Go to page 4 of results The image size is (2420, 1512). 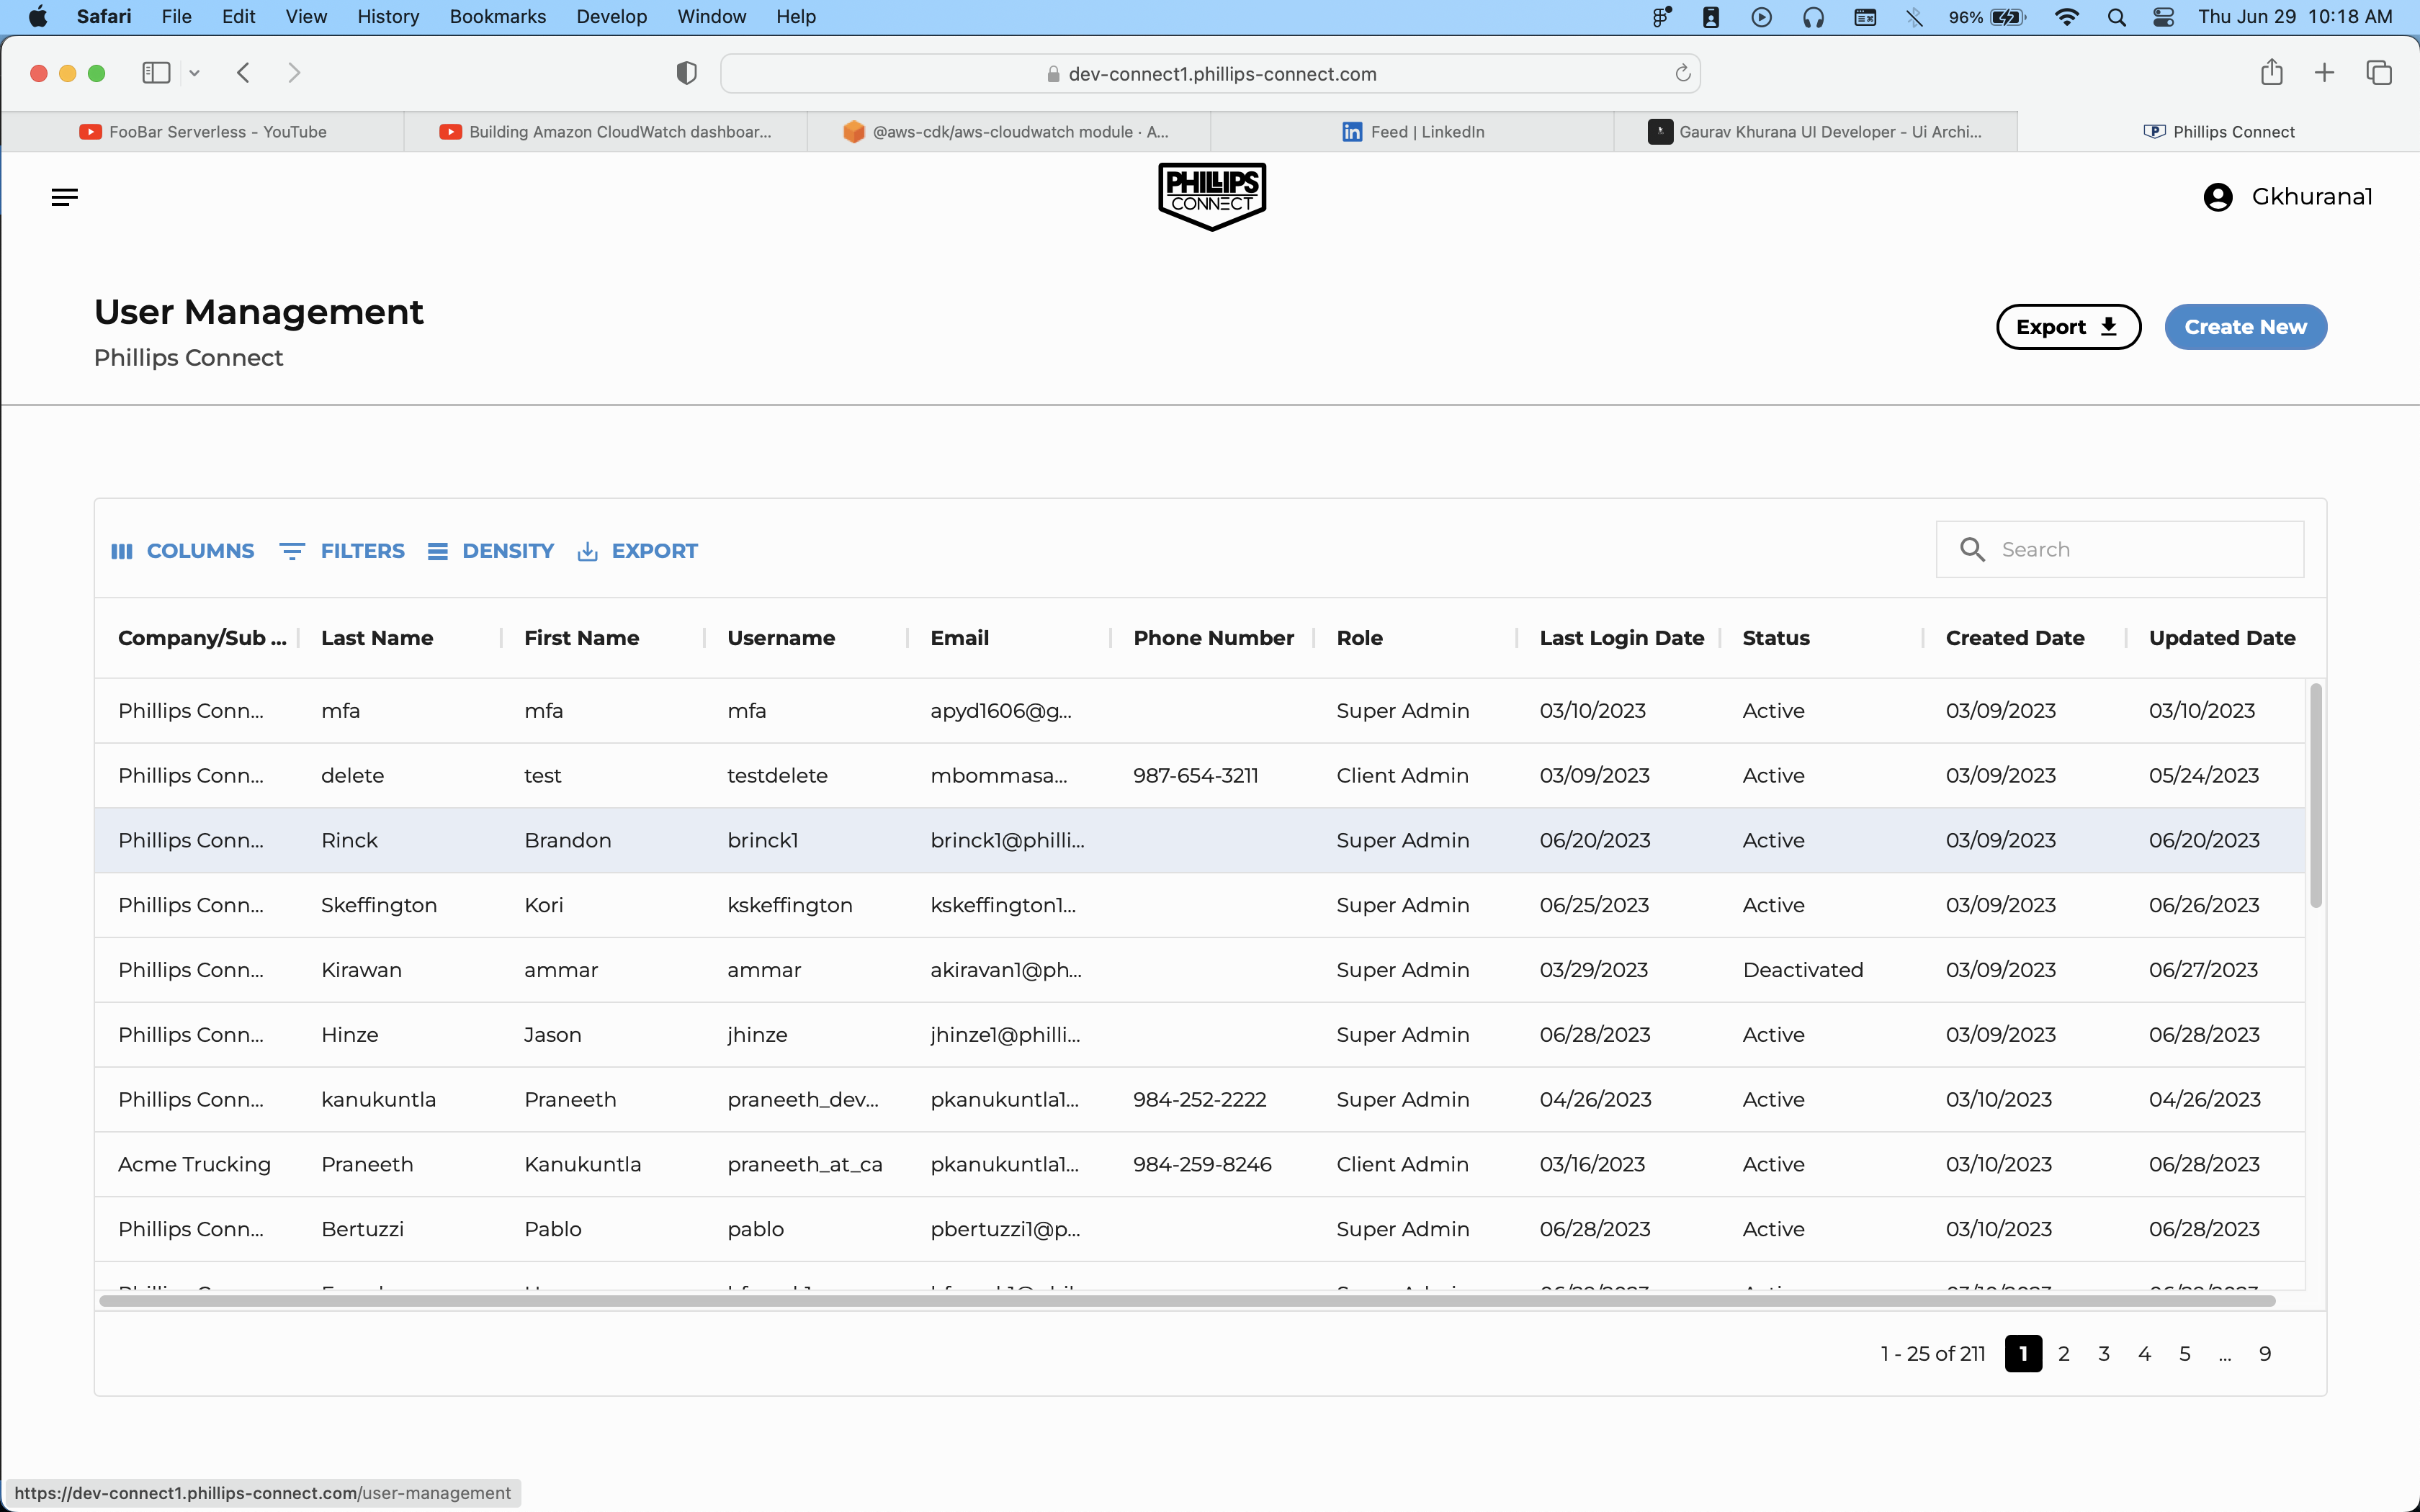coord(2144,1354)
